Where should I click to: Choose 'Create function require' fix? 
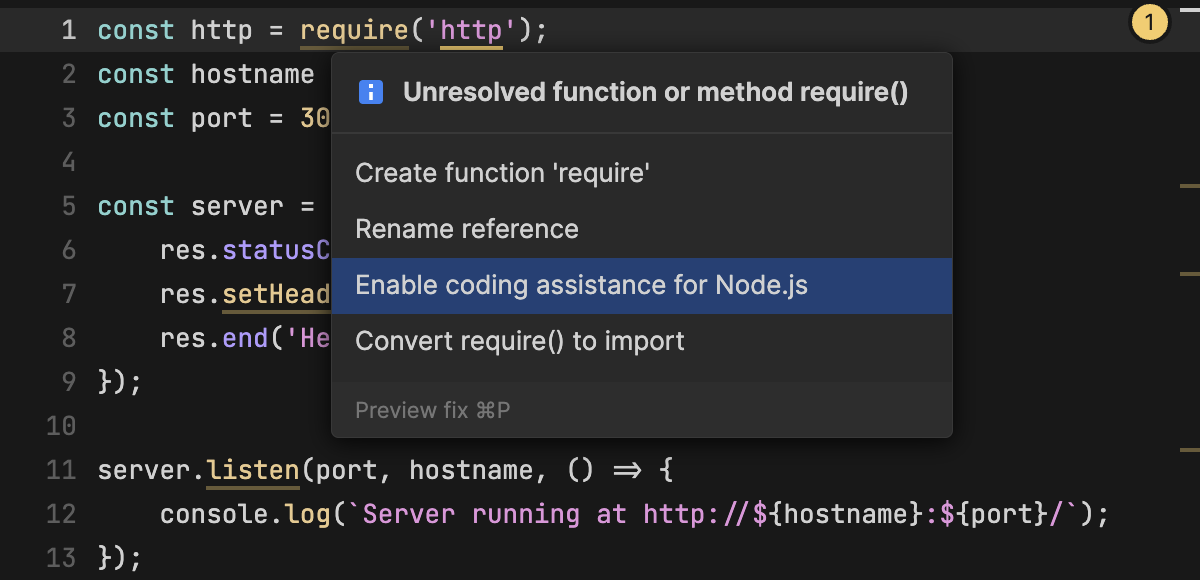point(503,173)
